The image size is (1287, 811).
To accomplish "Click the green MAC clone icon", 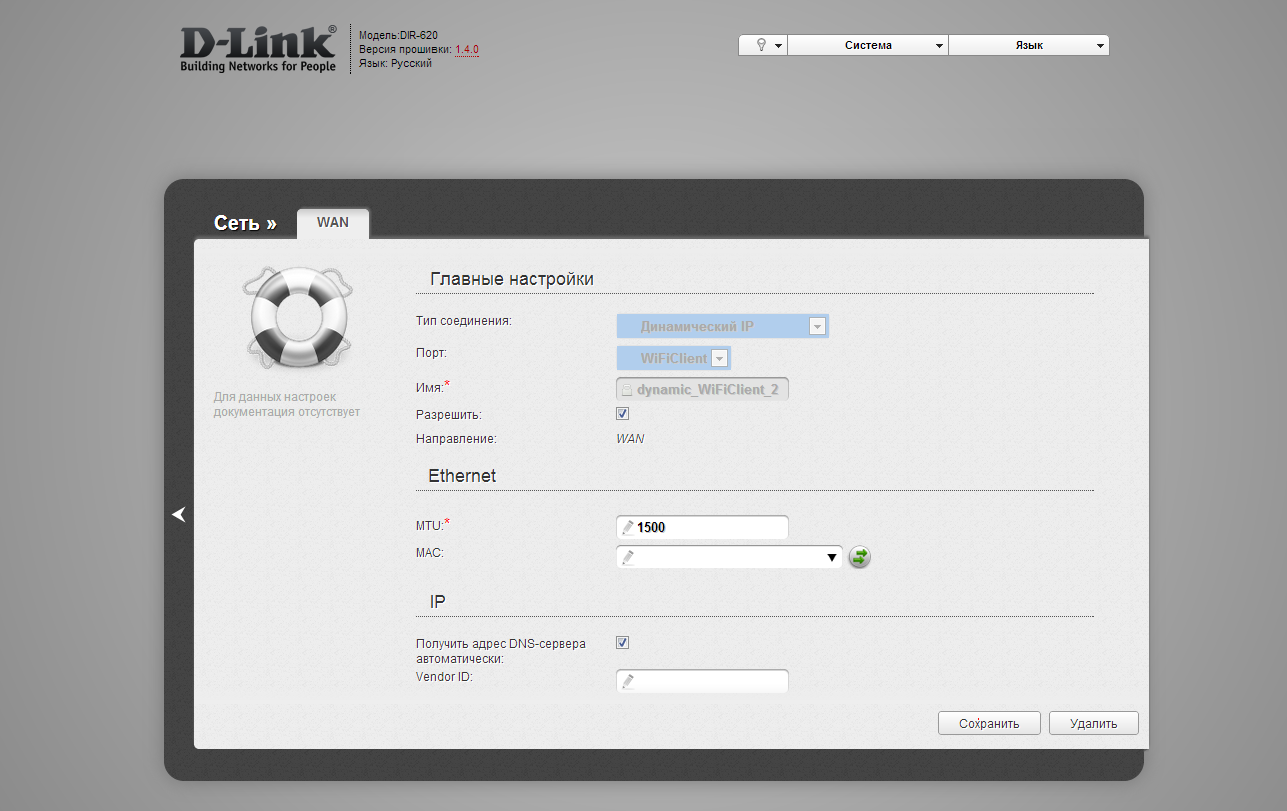I will [859, 557].
